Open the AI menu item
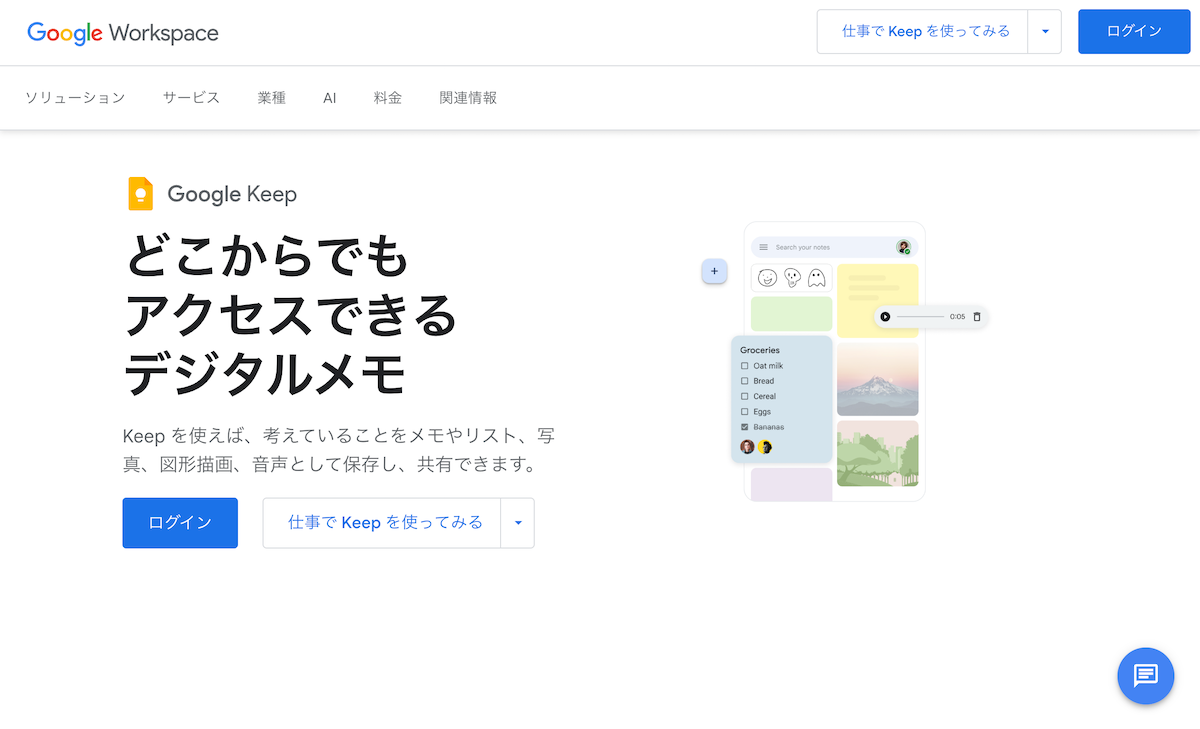The image size is (1200, 729). click(x=330, y=97)
